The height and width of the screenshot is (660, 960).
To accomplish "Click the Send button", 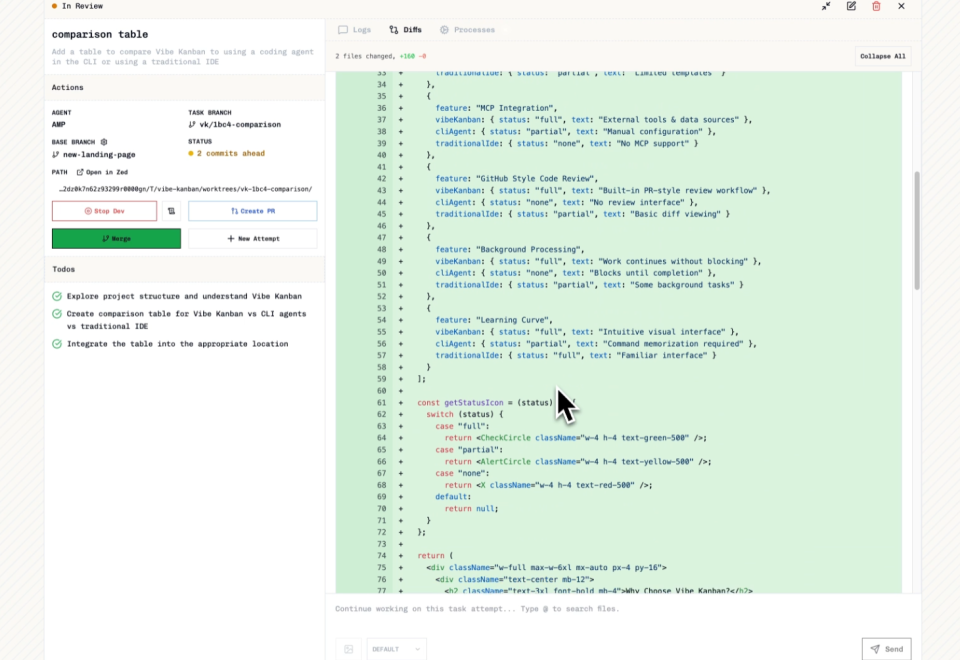I will pyautogui.click(x=887, y=649).
